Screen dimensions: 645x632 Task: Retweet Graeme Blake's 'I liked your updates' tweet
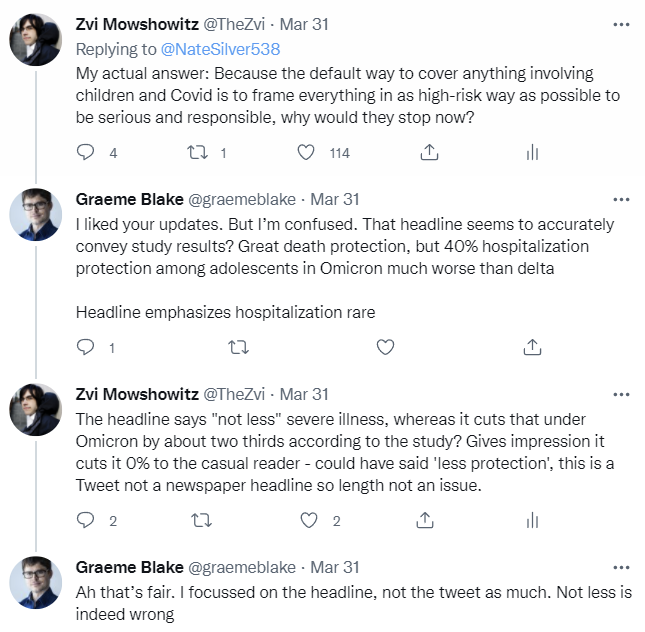[x=238, y=347]
